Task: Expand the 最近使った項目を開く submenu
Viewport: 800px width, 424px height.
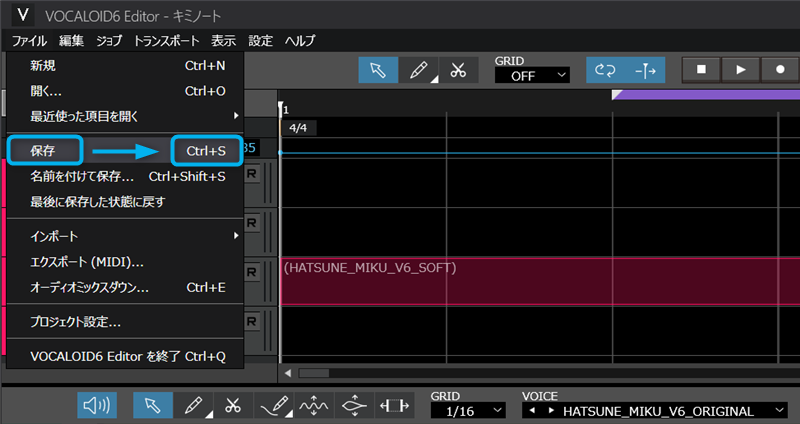Action: 126,116
